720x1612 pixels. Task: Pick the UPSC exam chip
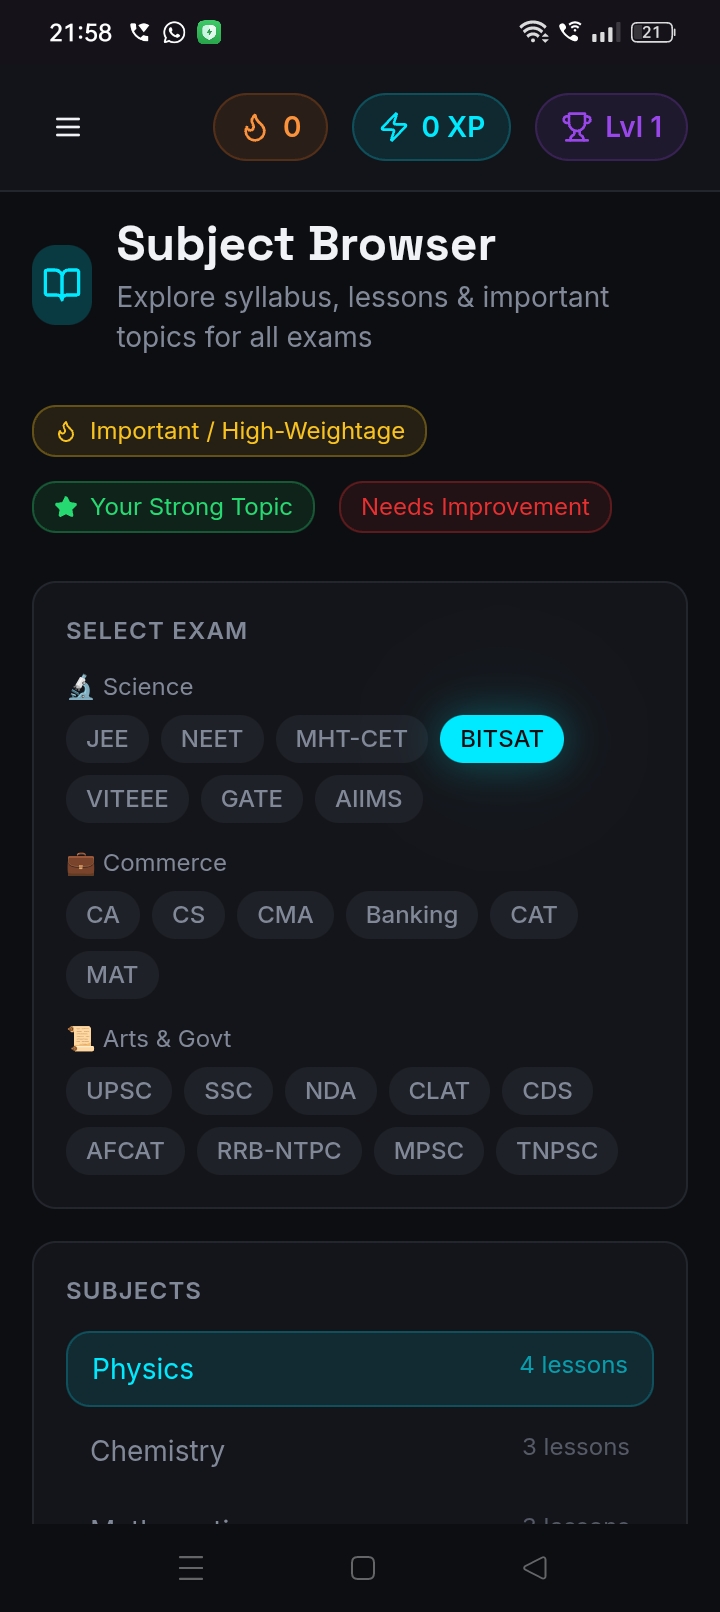click(119, 1091)
